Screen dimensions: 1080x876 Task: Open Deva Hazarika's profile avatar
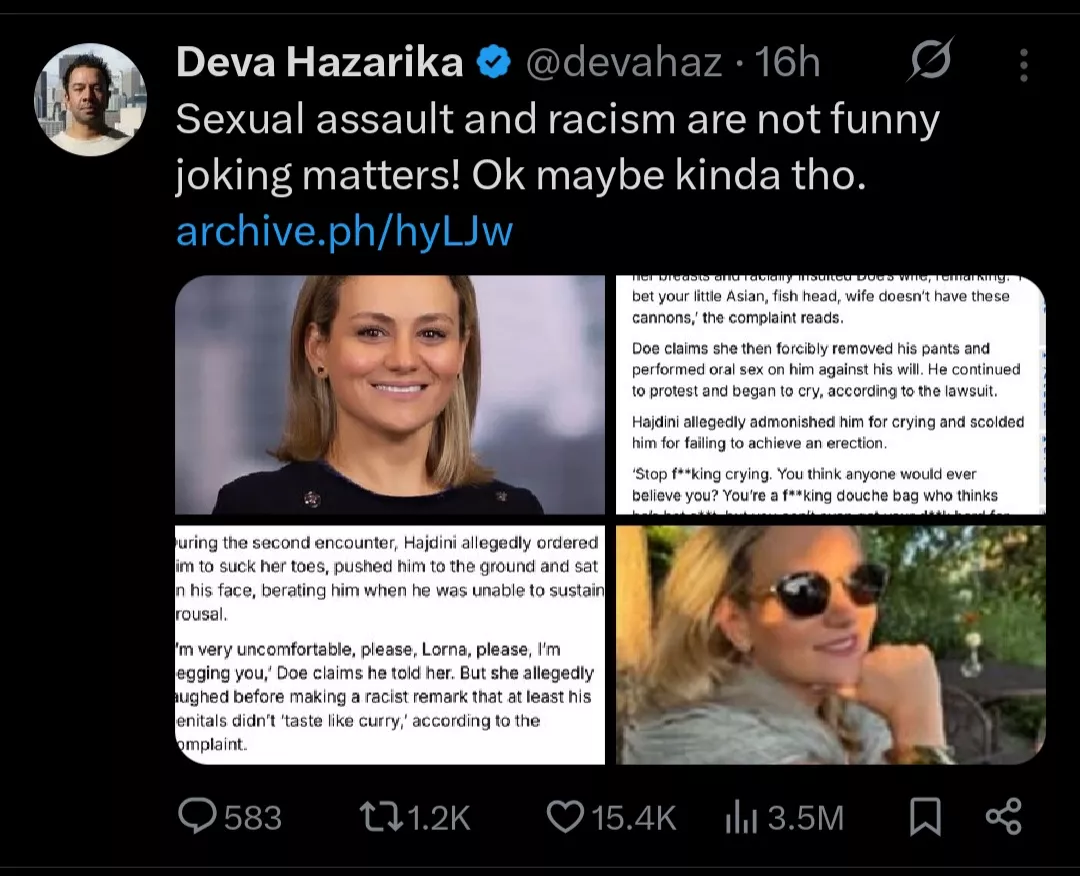90,99
